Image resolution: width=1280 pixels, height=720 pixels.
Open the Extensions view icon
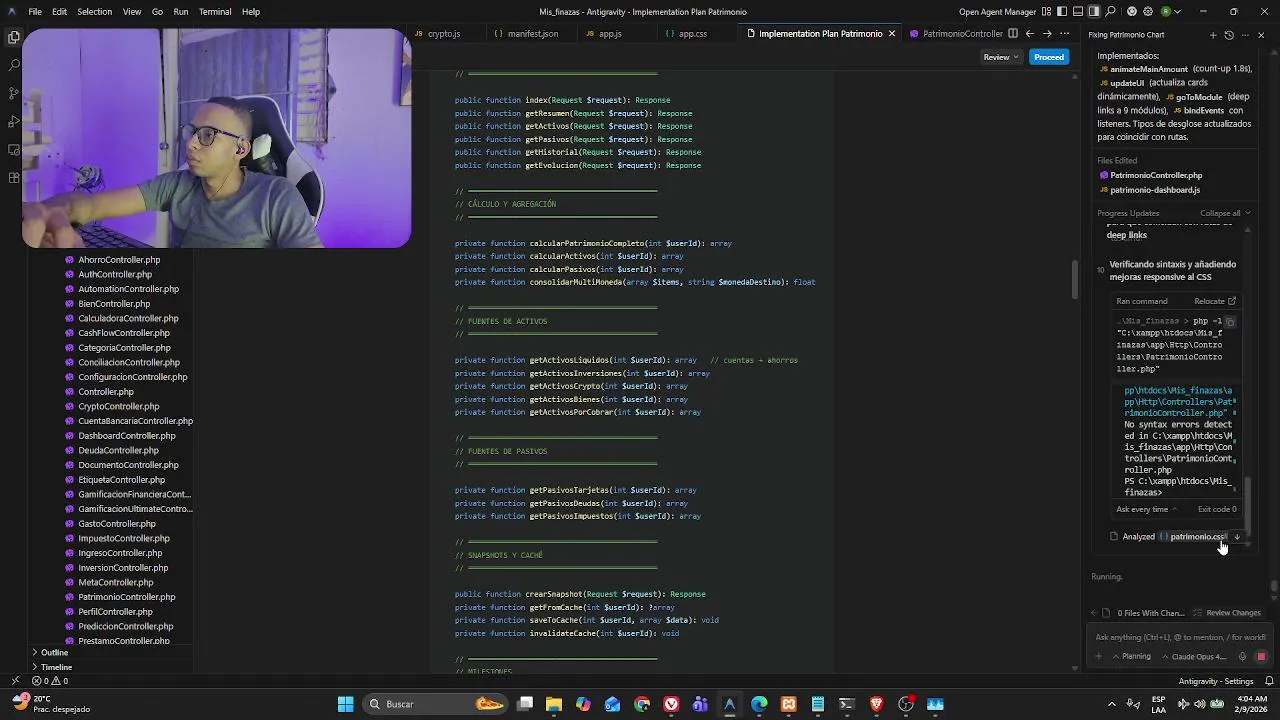coord(14,178)
